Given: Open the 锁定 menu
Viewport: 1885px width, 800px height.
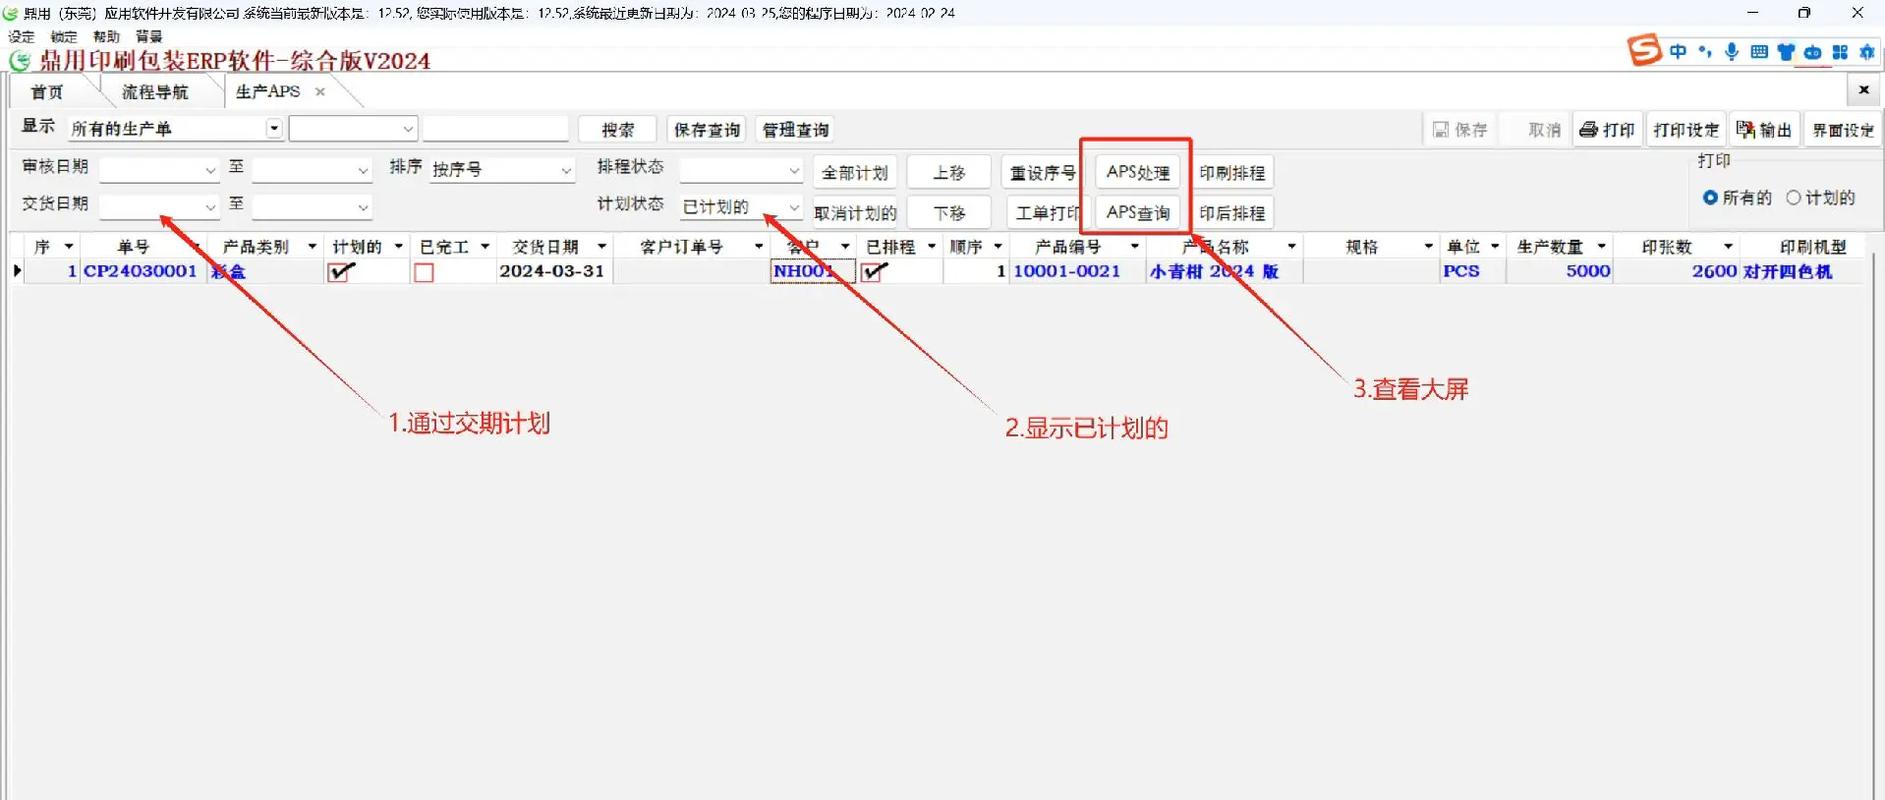Looking at the screenshot, I should pos(64,37).
